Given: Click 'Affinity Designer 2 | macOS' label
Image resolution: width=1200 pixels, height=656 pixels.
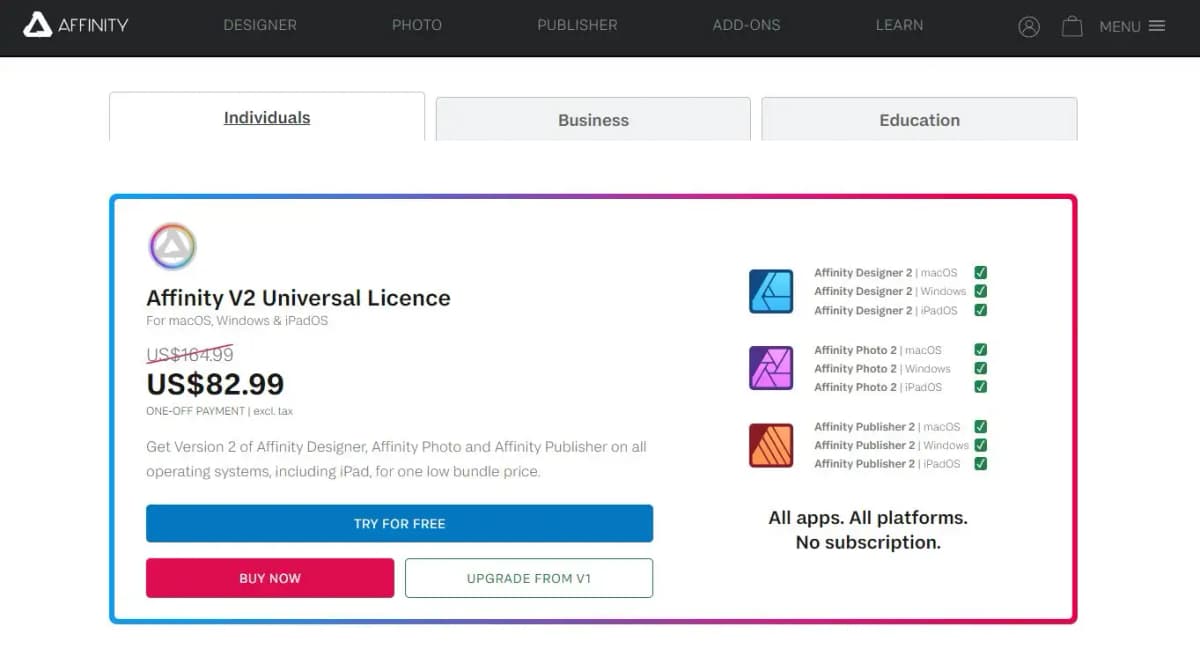Looking at the screenshot, I should click(x=886, y=272).
